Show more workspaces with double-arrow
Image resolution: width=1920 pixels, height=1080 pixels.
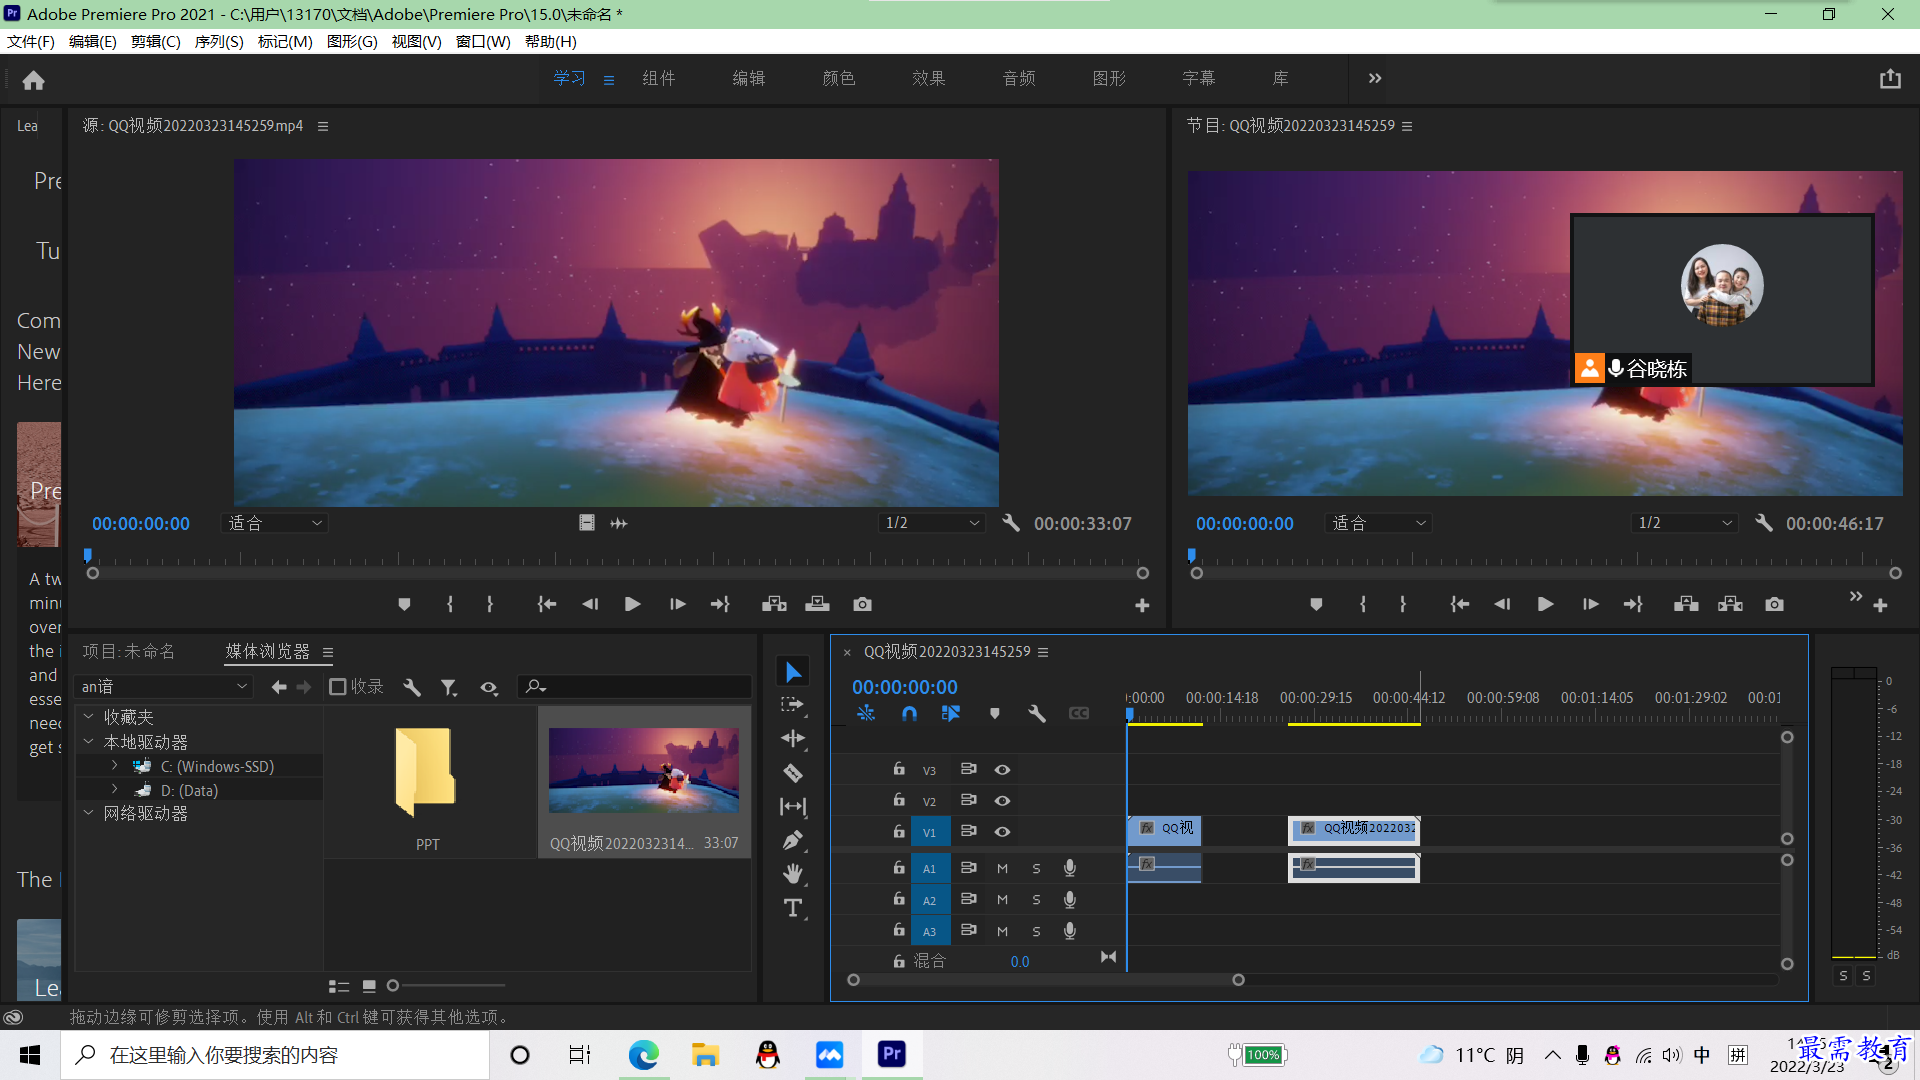click(x=1375, y=78)
